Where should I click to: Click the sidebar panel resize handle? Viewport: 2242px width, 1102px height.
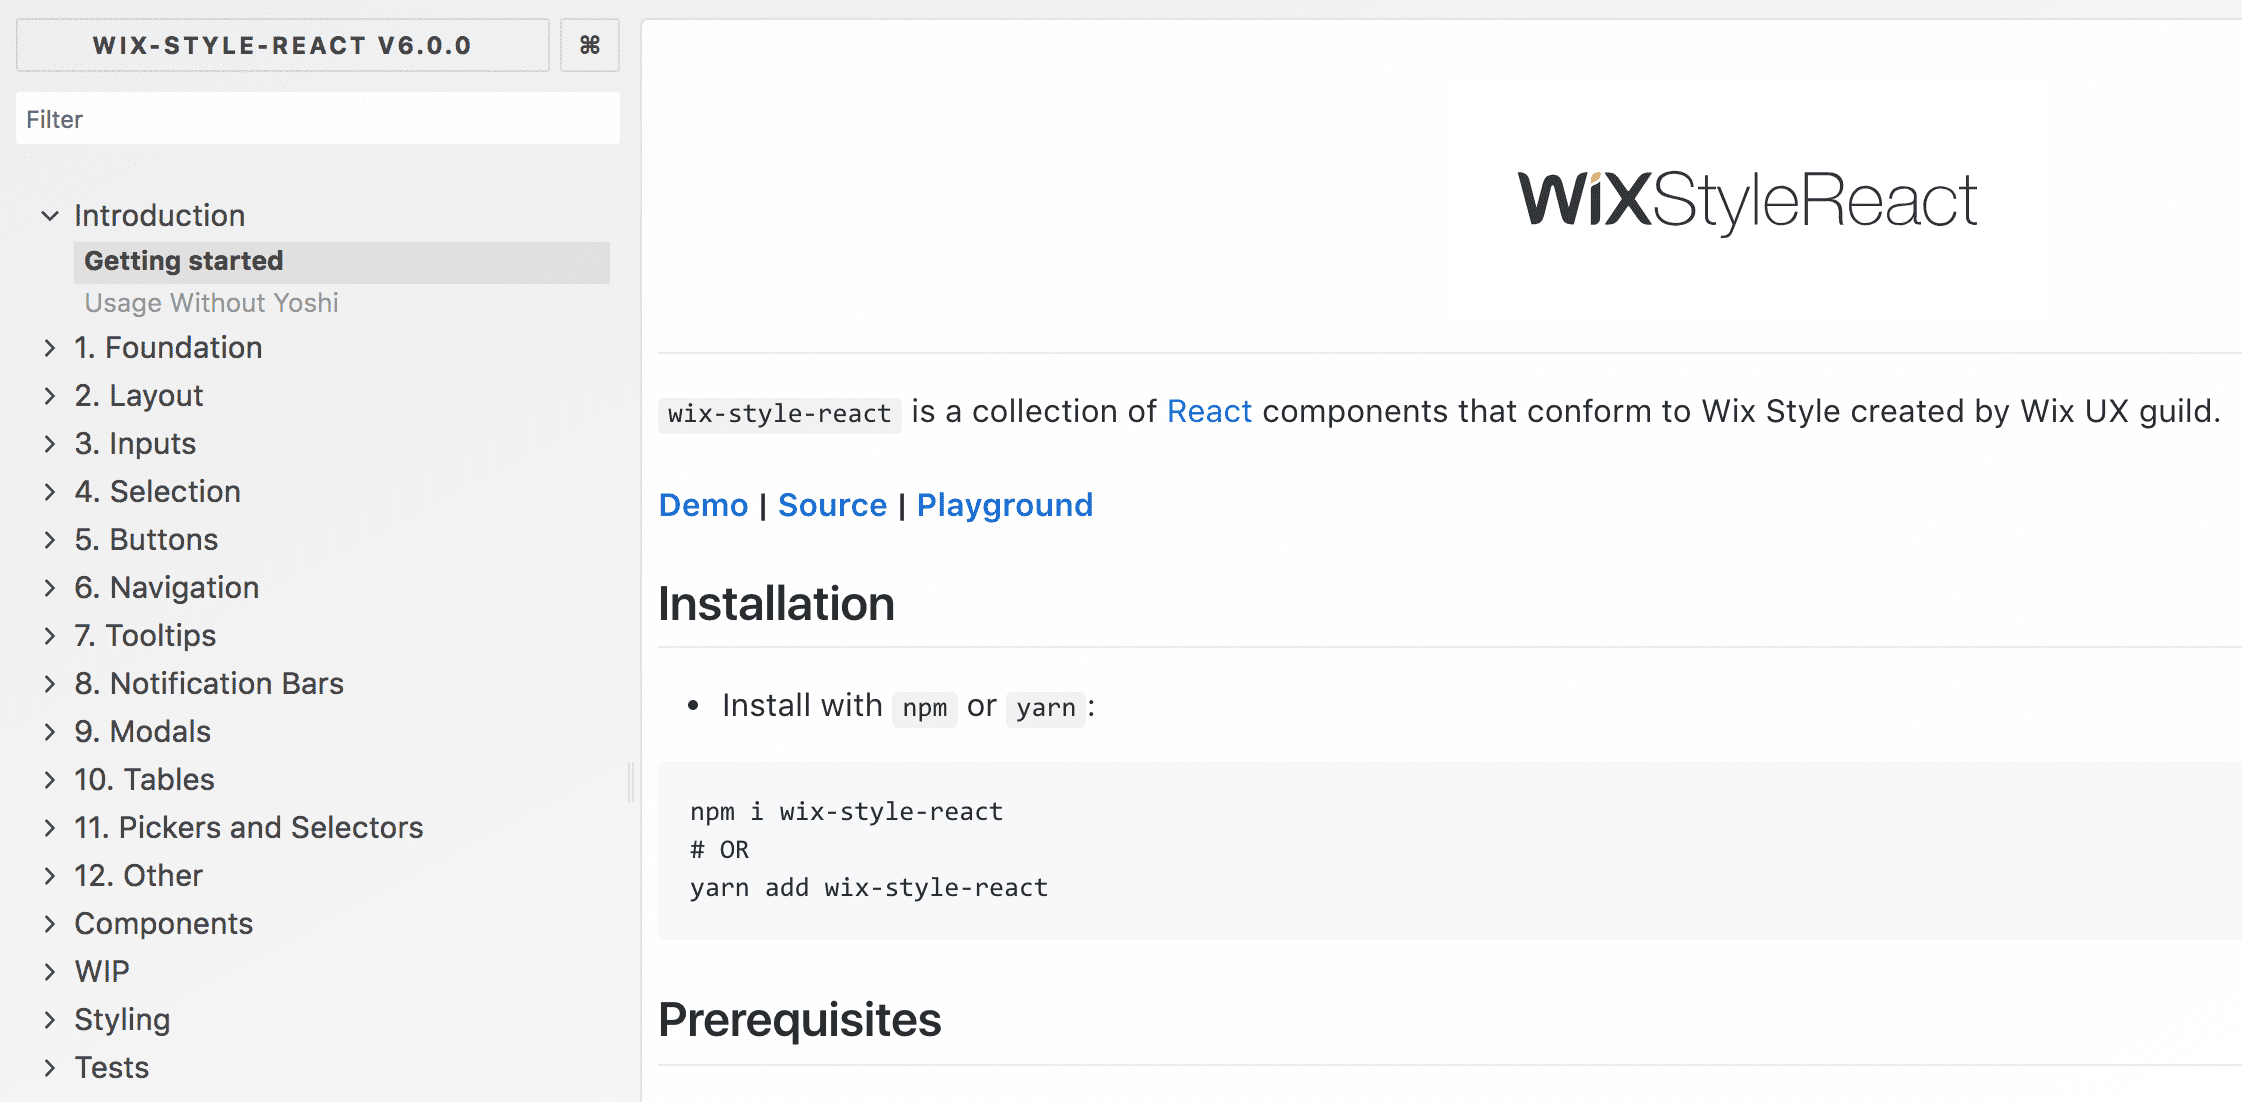tap(631, 781)
